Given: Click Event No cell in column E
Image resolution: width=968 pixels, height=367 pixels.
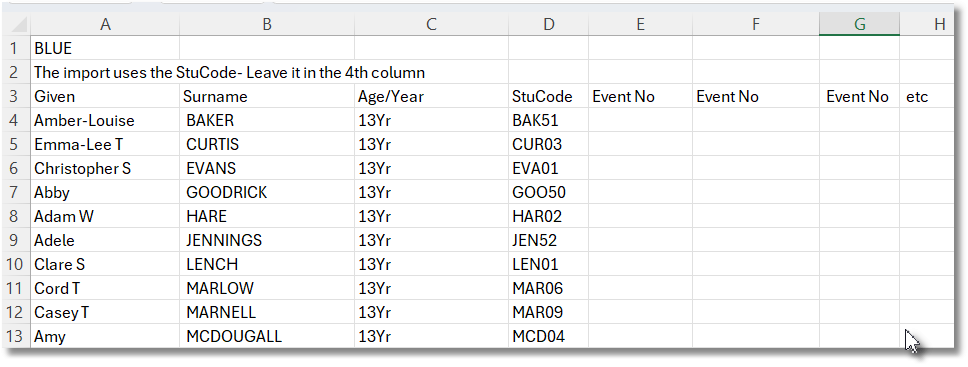Looking at the screenshot, I should pos(641,96).
